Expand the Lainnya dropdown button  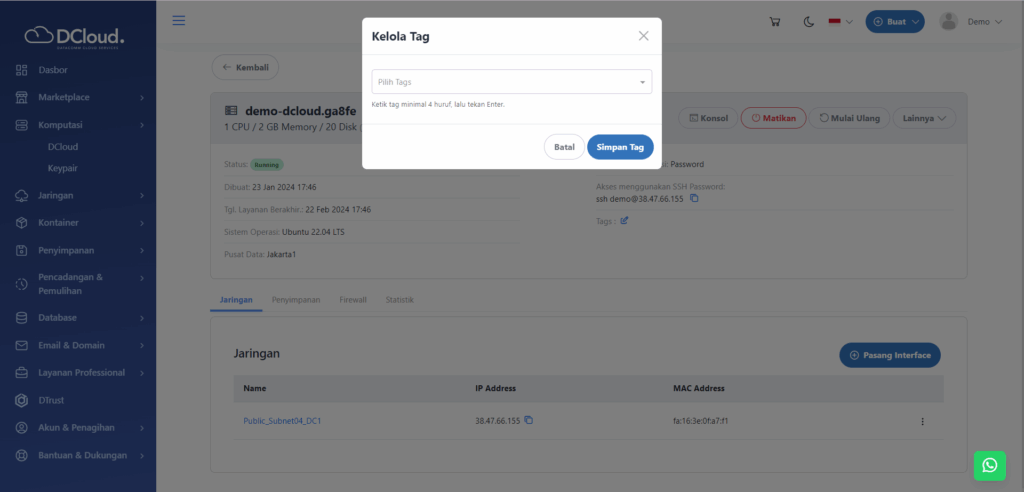(x=924, y=118)
